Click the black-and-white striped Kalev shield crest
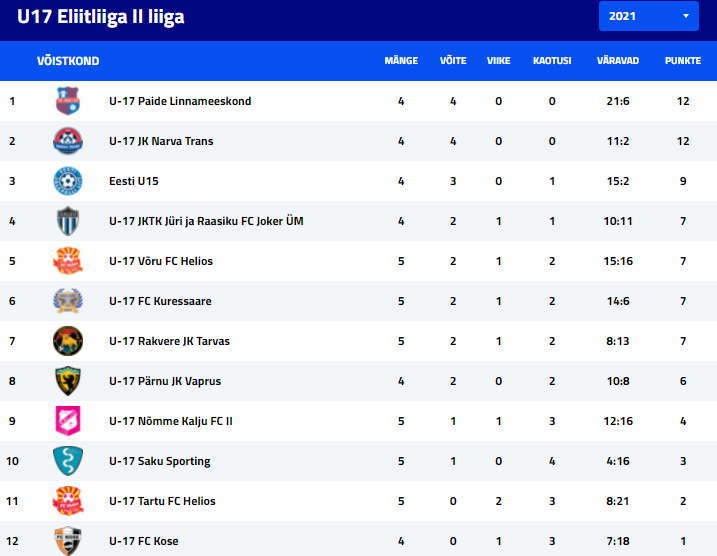Screen dimensions: 717x556 [x=68, y=221]
